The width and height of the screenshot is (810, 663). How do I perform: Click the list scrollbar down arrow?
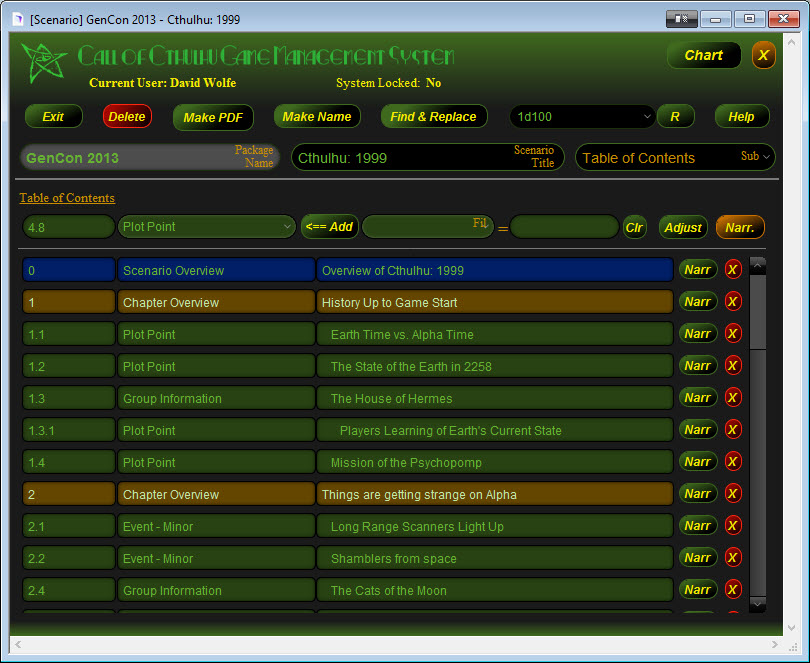[x=757, y=604]
